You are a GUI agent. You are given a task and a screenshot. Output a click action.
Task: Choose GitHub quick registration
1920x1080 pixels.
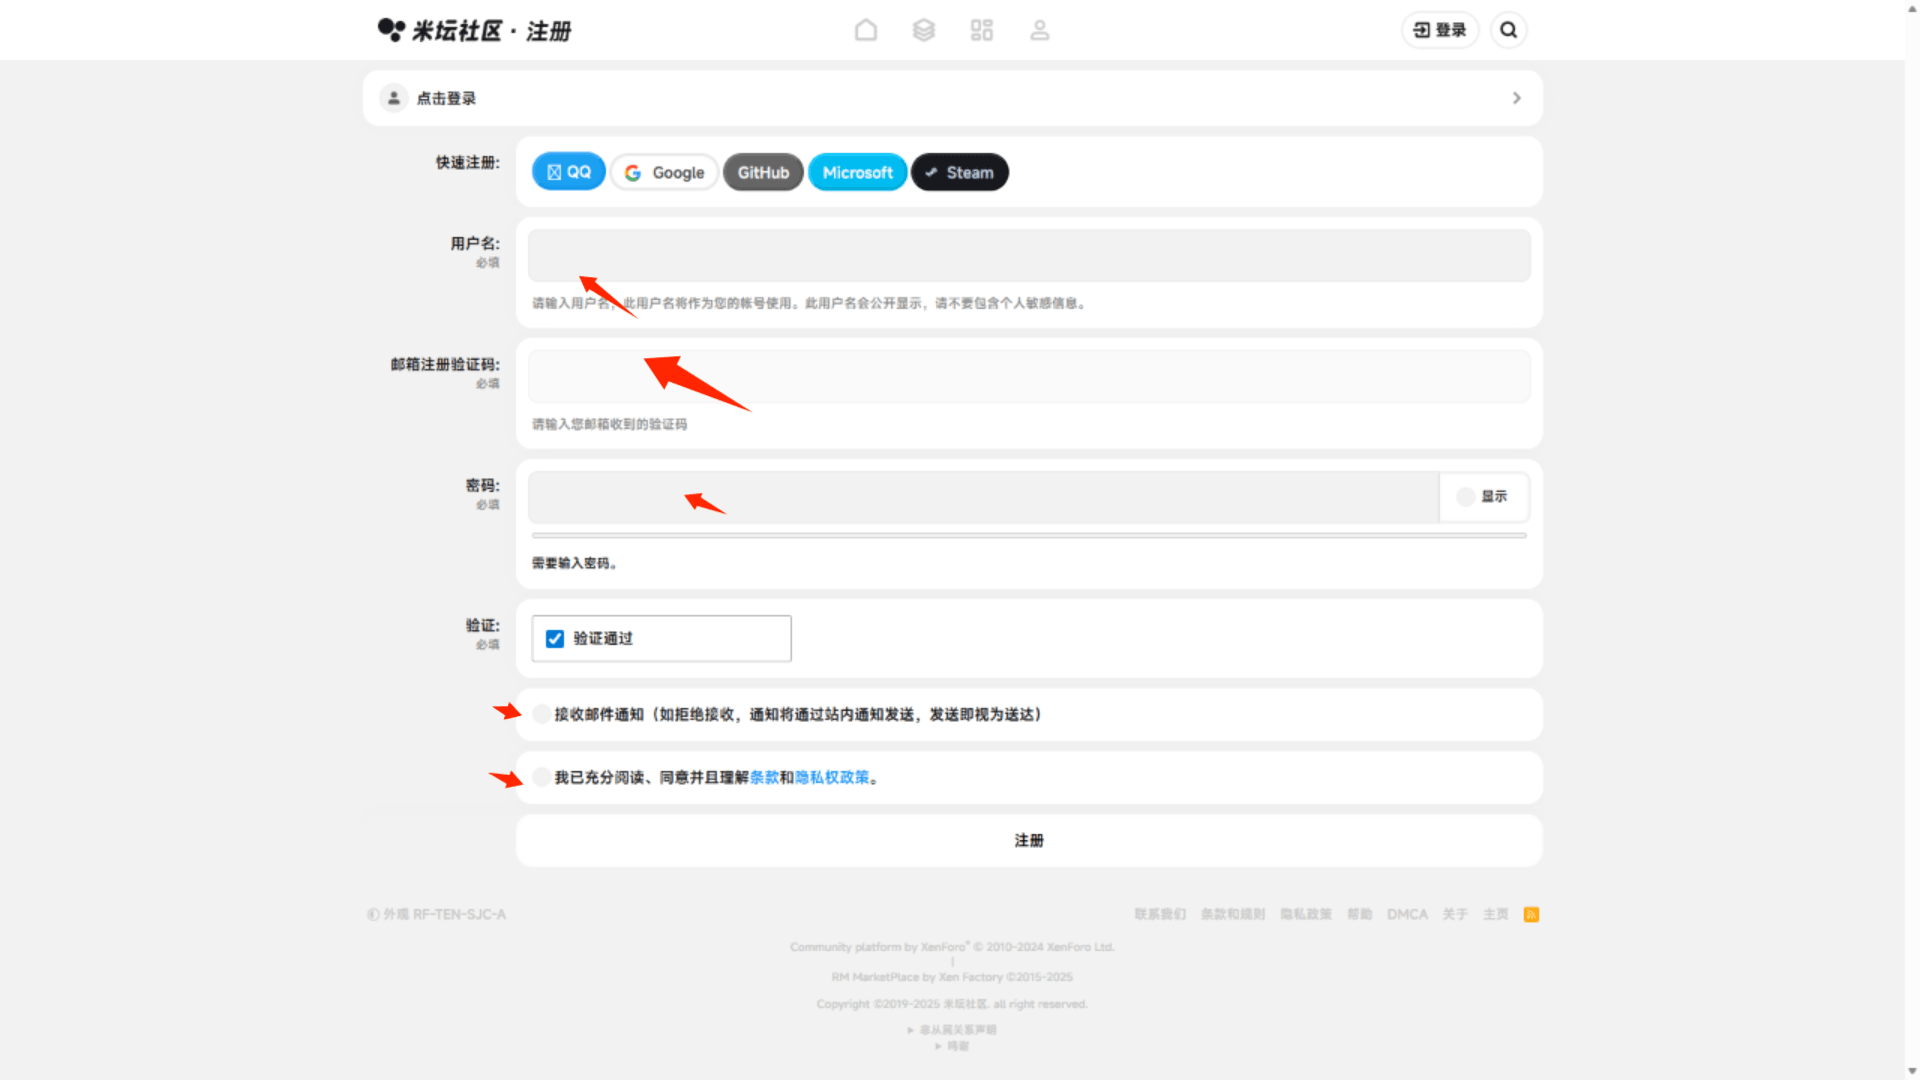click(763, 172)
